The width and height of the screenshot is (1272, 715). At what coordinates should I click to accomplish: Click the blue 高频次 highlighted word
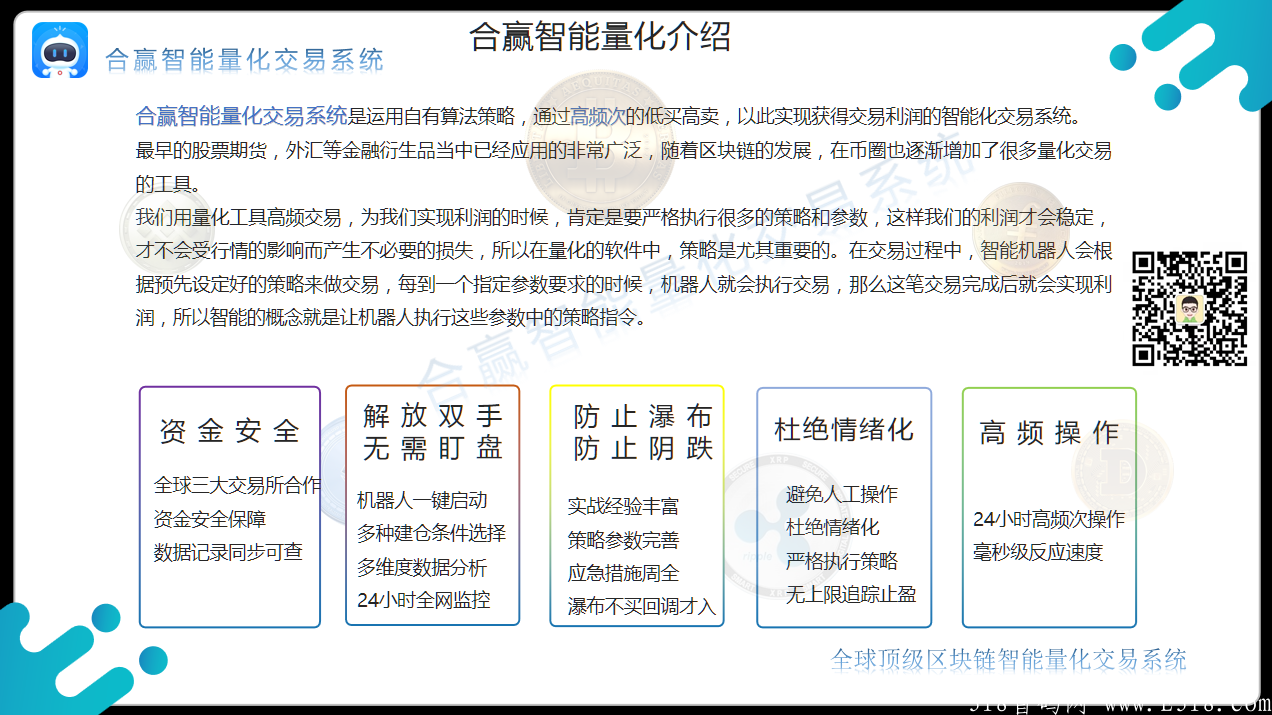click(598, 116)
